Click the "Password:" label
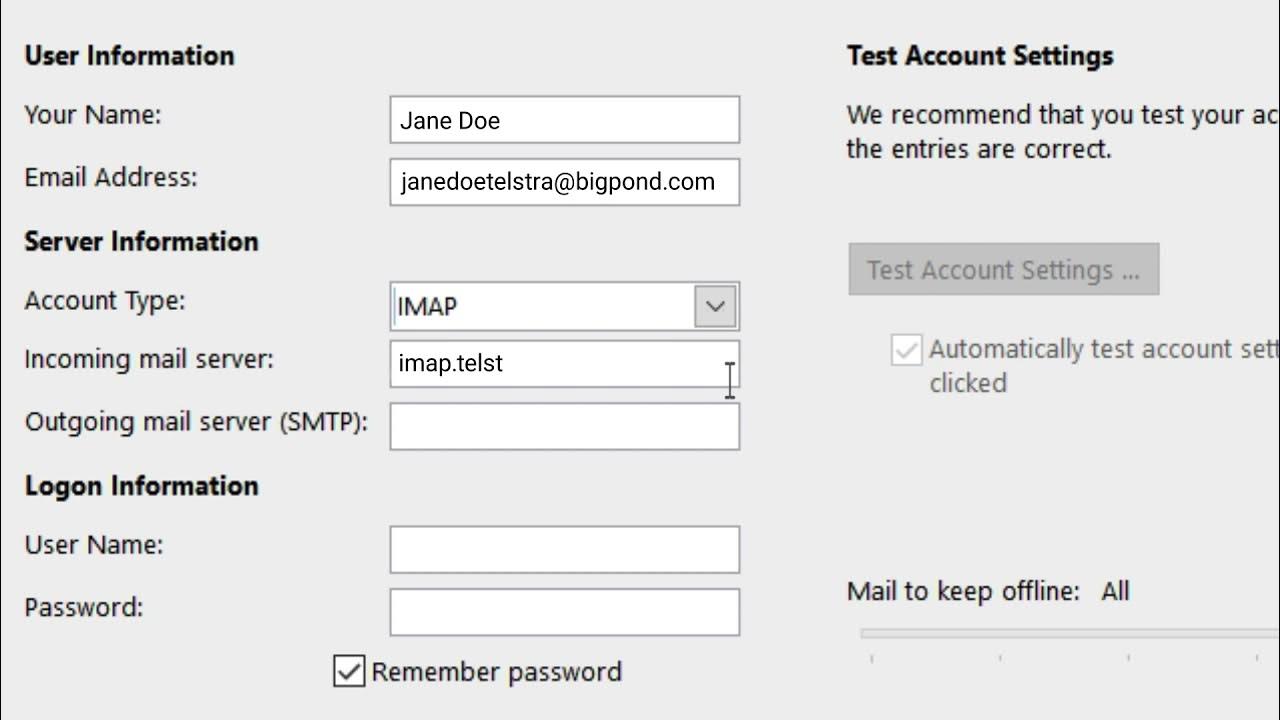 pyautogui.click(x=84, y=607)
